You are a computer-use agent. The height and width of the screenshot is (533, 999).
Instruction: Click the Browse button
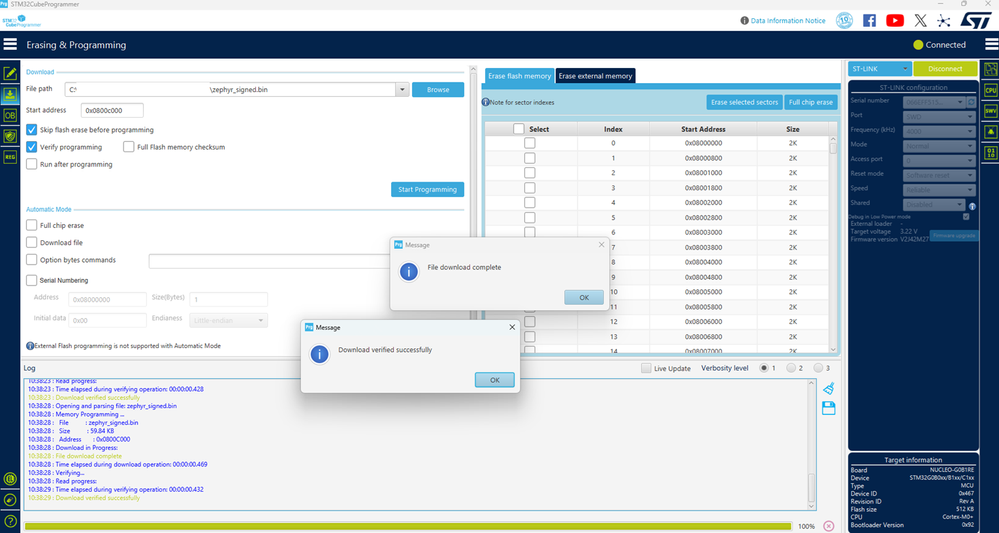click(x=438, y=90)
